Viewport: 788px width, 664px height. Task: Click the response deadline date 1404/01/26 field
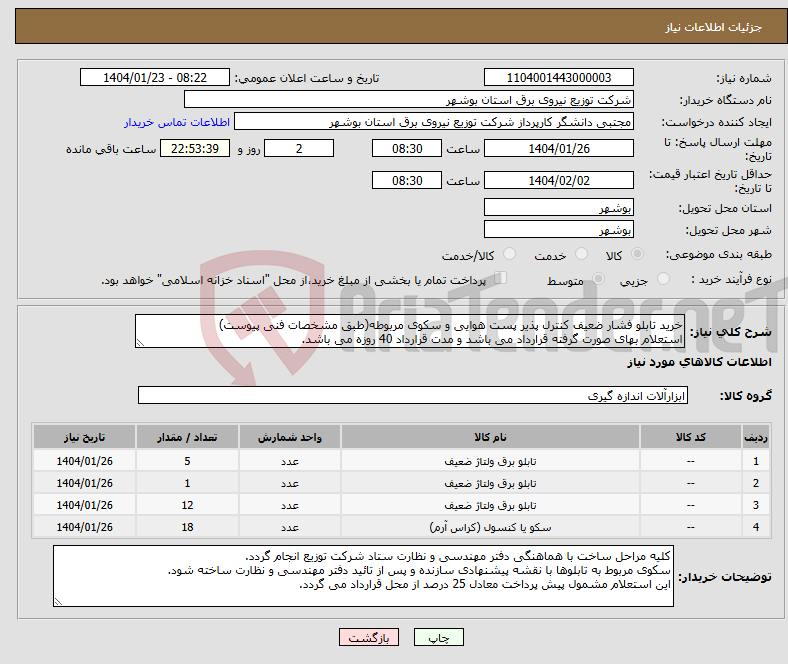coord(559,148)
